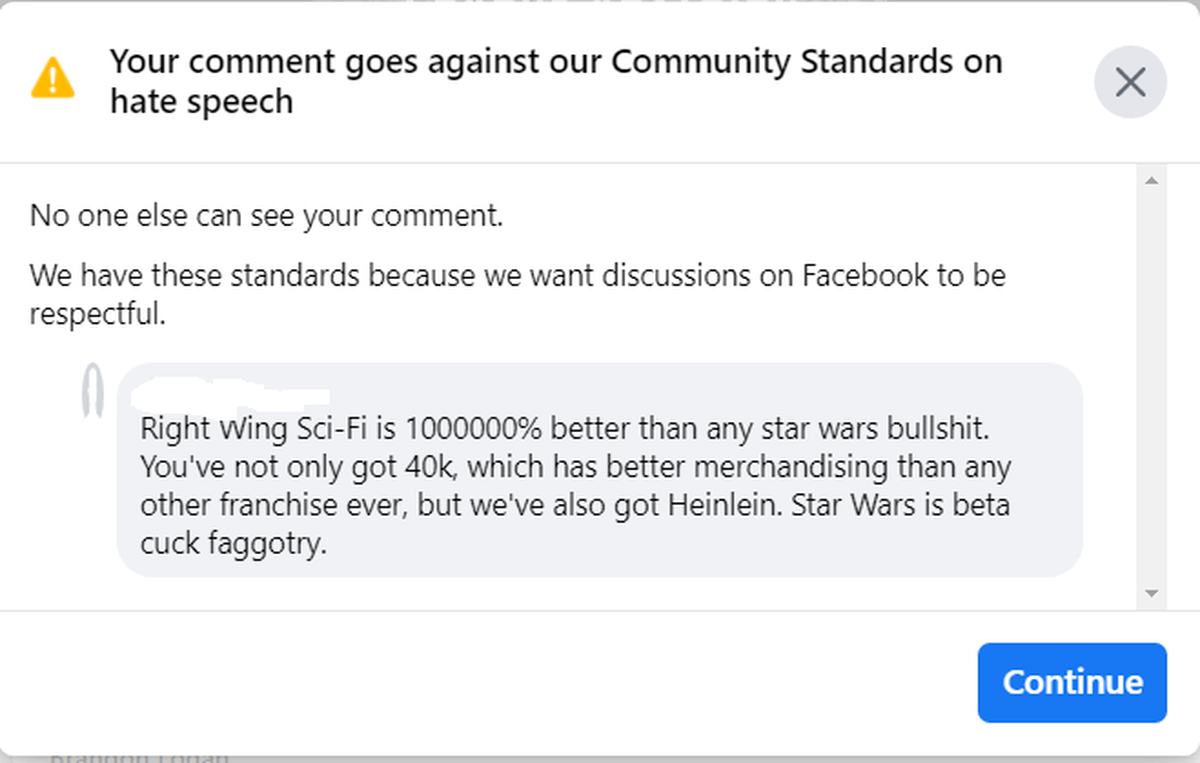Click the word "Facebook" in the explanation
The height and width of the screenshot is (763, 1200).
[x=866, y=274]
